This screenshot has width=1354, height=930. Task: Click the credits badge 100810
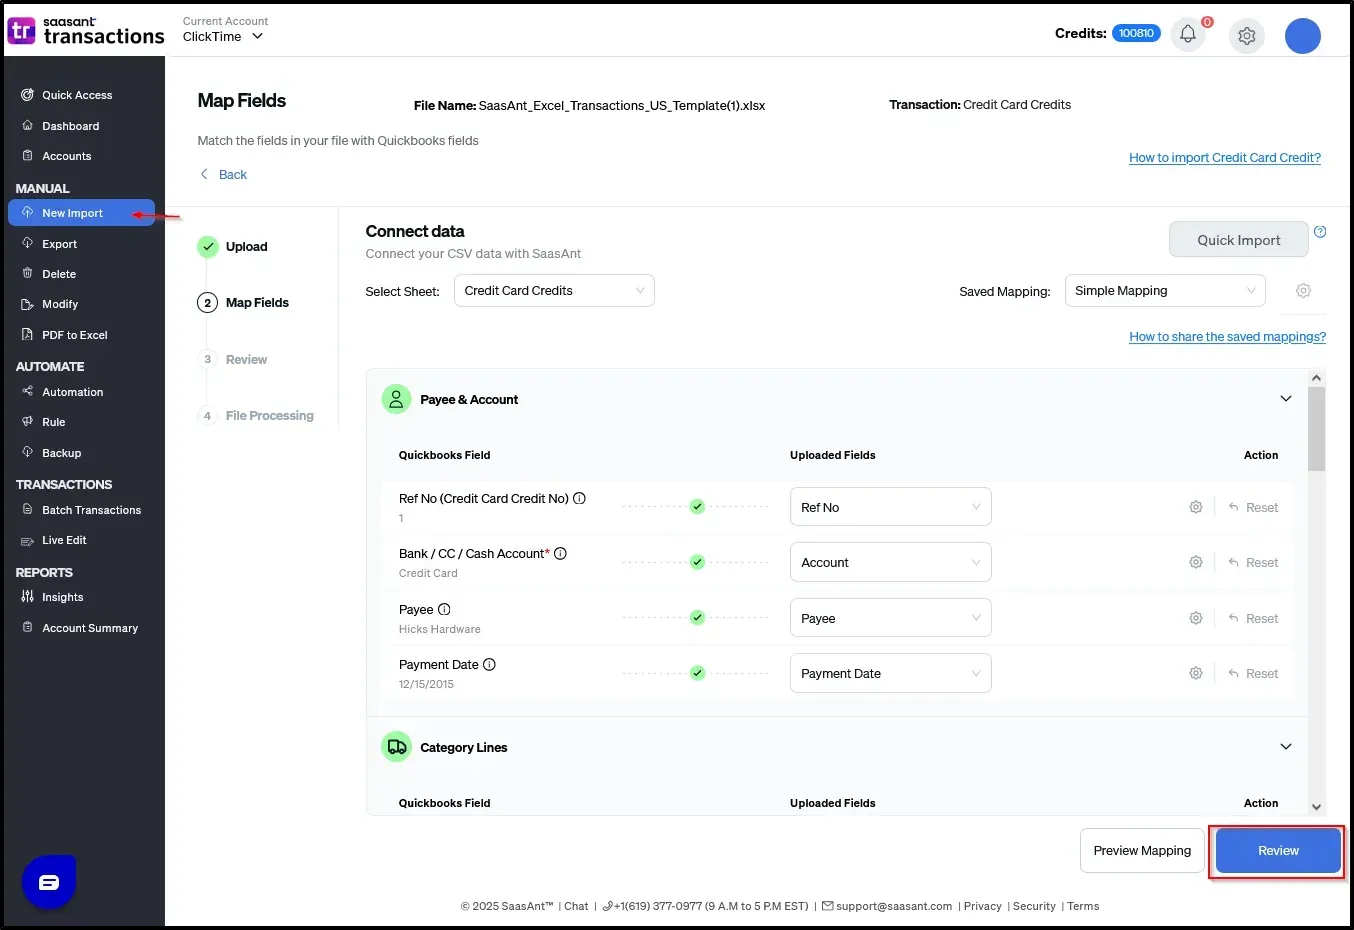(1136, 33)
